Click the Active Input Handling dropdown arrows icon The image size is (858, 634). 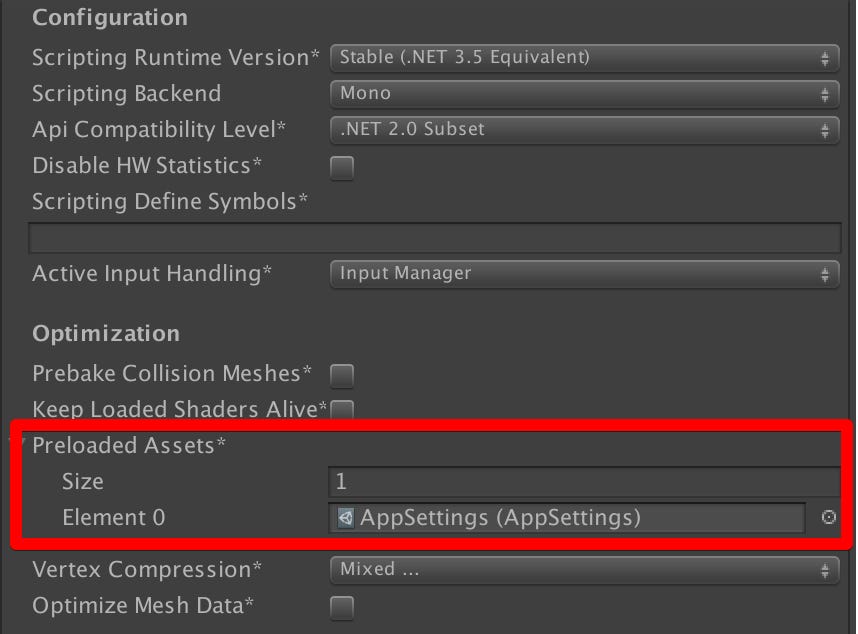(x=826, y=273)
